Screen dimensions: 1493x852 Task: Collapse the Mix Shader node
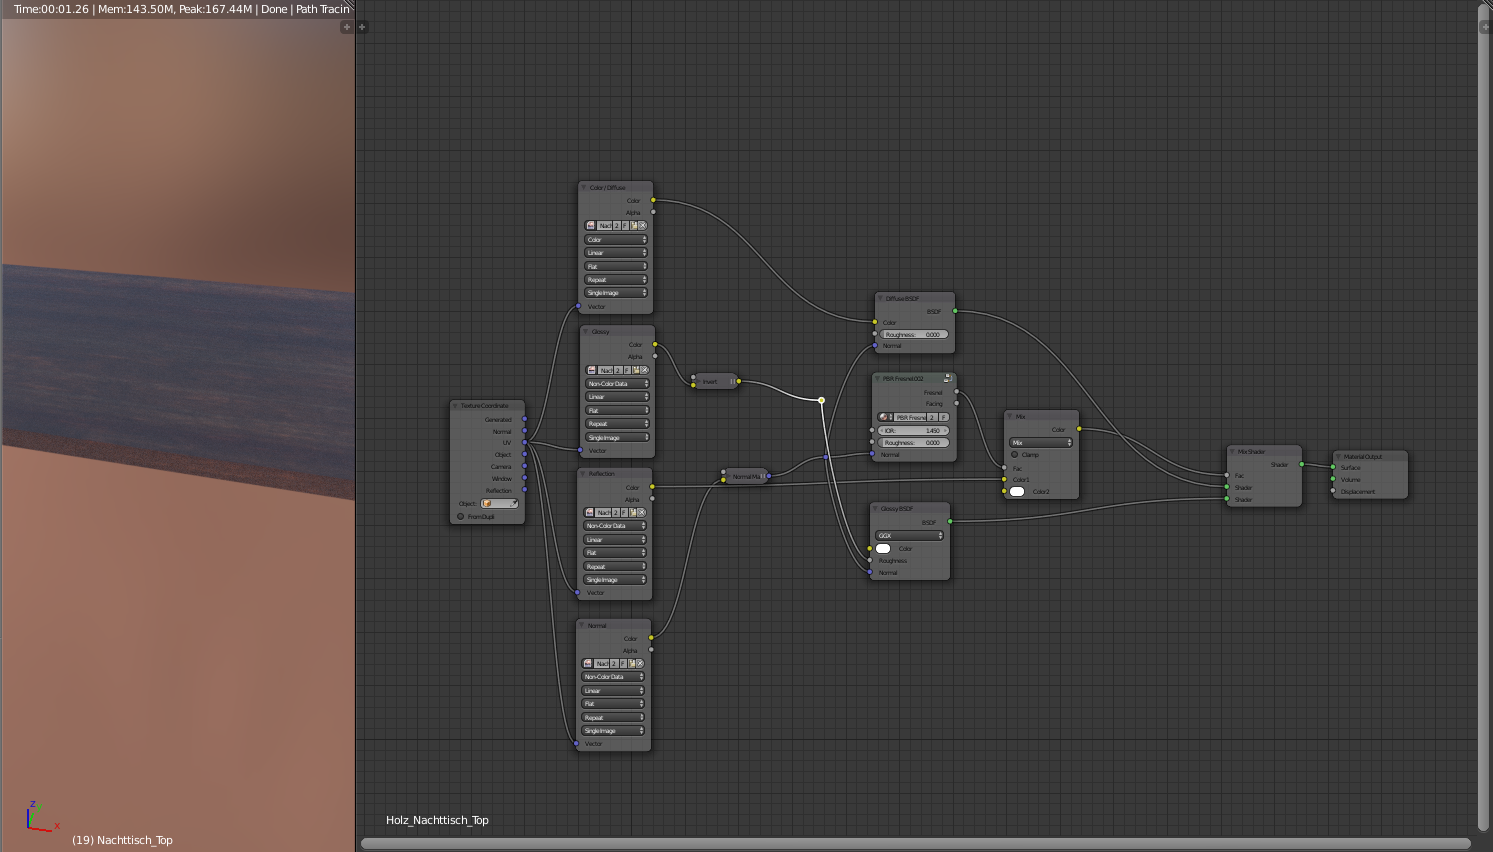(1232, 451)
